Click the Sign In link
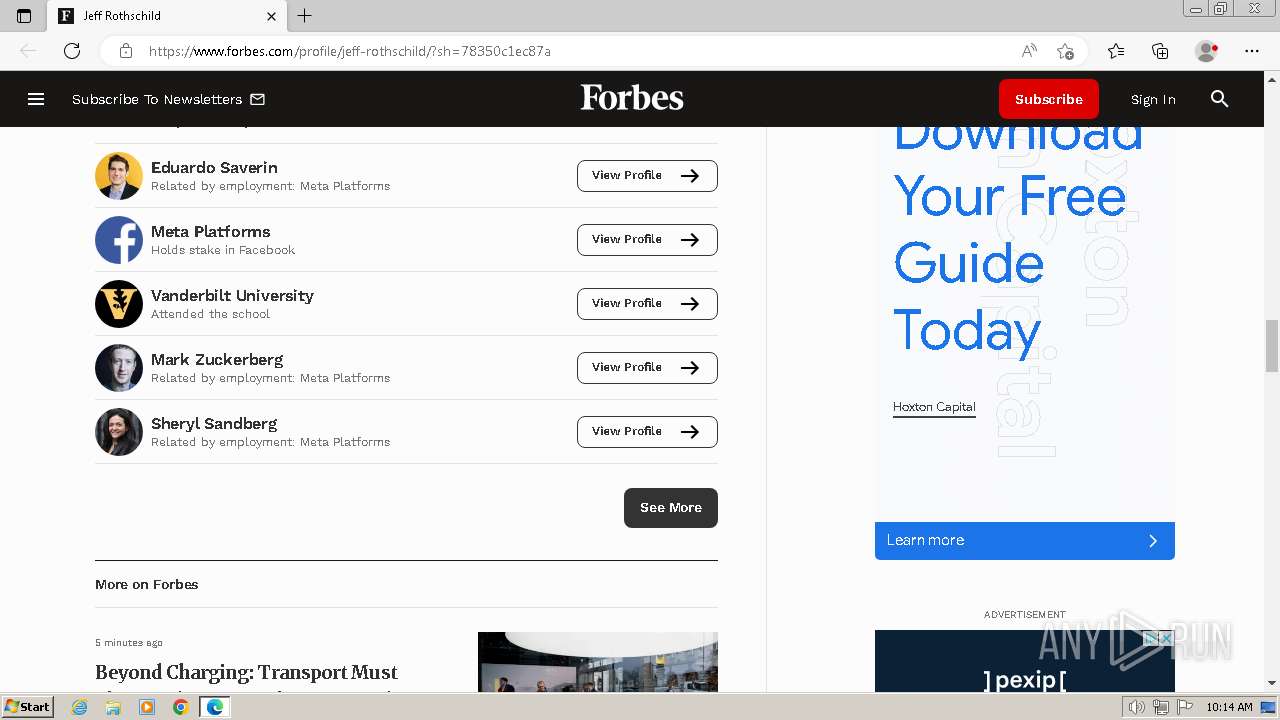 point(1153,99)
